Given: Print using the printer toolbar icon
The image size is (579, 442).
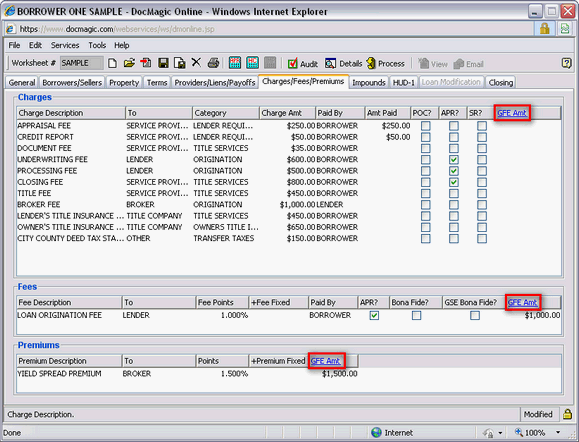Looking at the screenshot, I should (213, 63).
